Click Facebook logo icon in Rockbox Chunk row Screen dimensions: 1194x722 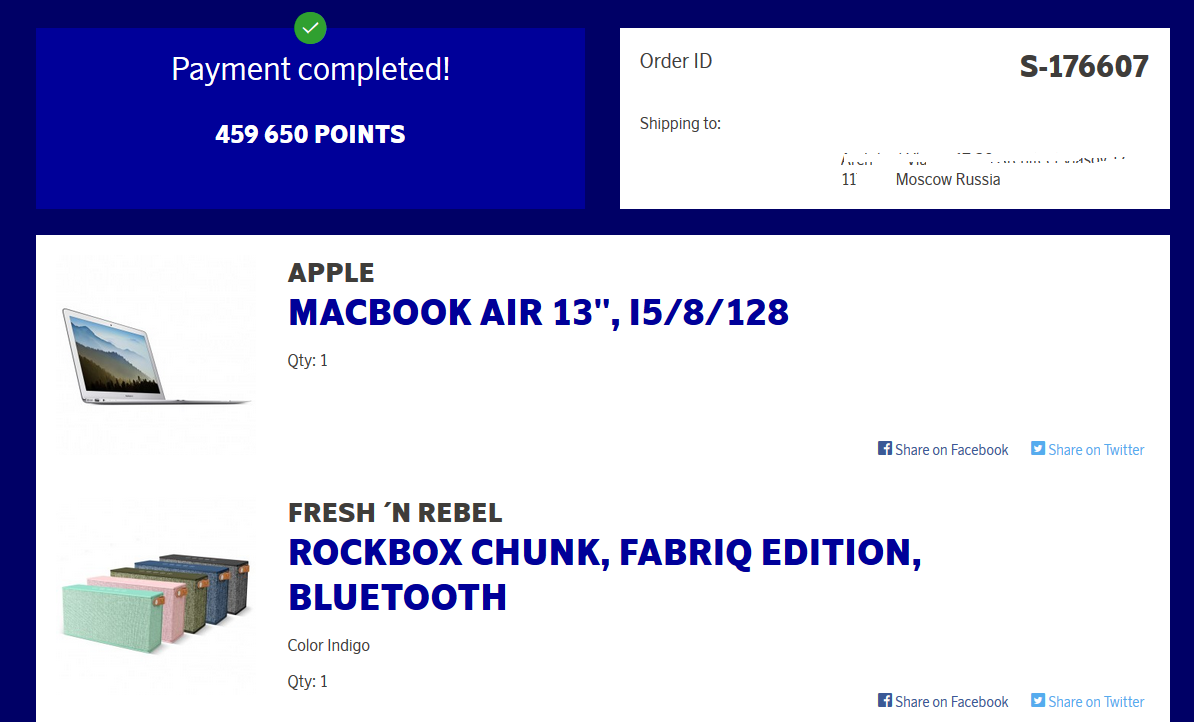pos(885,701)
